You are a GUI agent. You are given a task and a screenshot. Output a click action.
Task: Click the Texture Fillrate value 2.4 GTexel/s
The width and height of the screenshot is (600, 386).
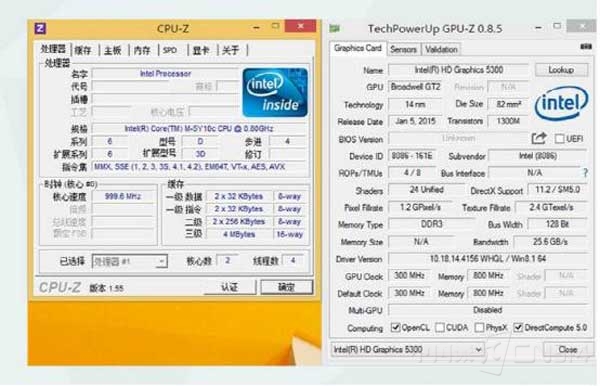tap(551, 207)
